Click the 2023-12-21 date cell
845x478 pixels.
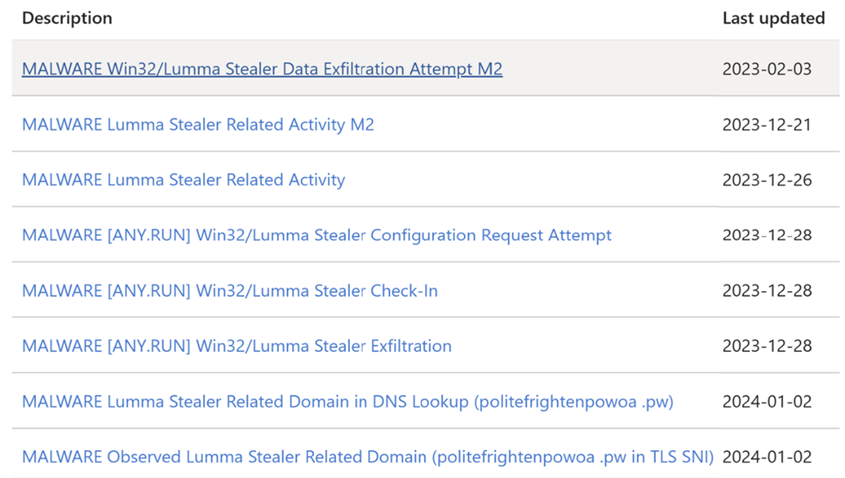766,125
